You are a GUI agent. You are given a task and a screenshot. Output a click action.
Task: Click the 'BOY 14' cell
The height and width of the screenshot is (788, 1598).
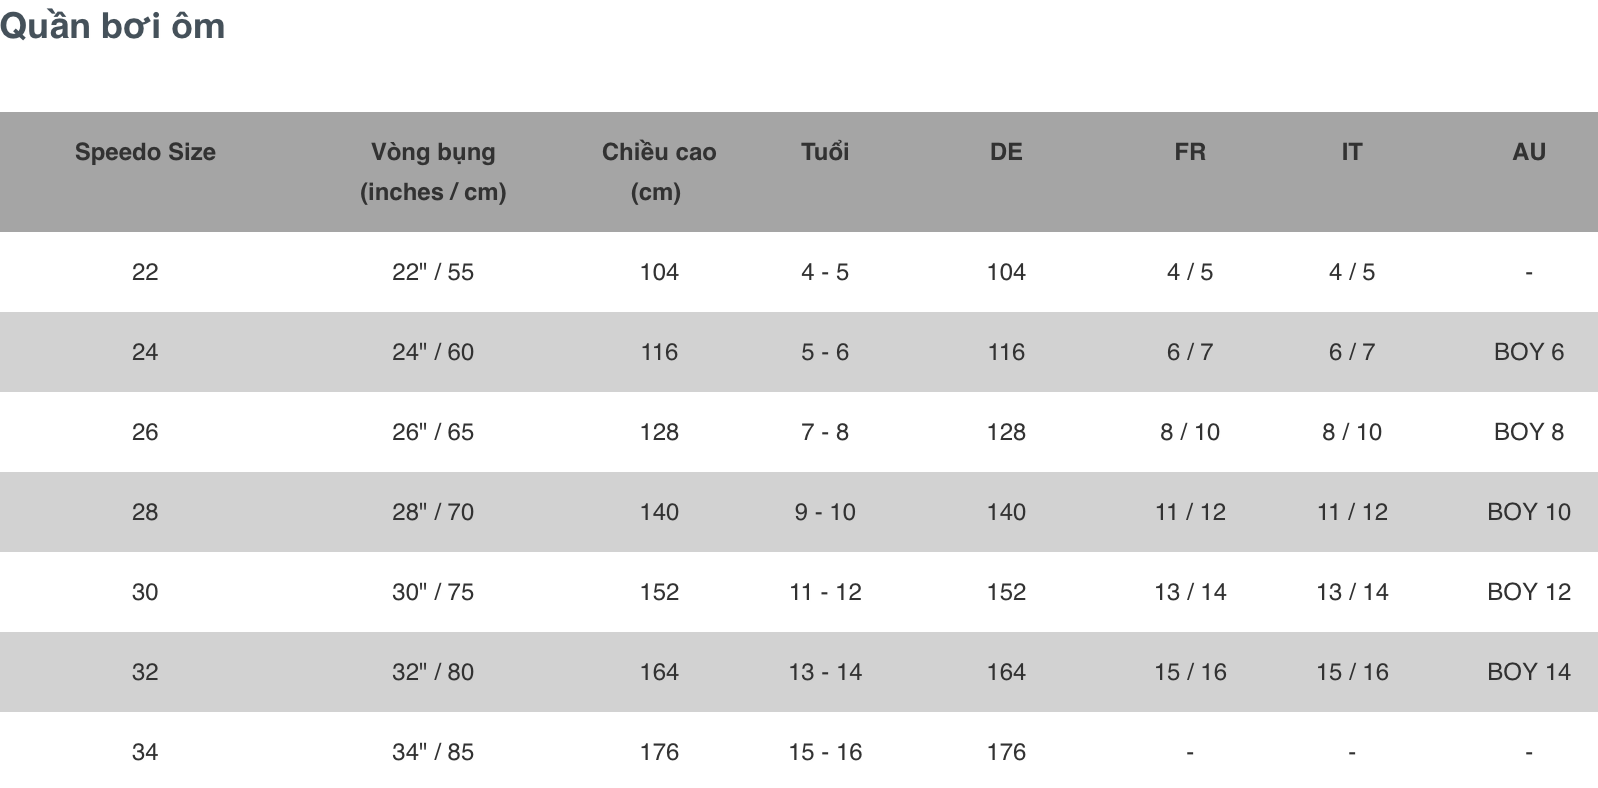click(1529, 672)
